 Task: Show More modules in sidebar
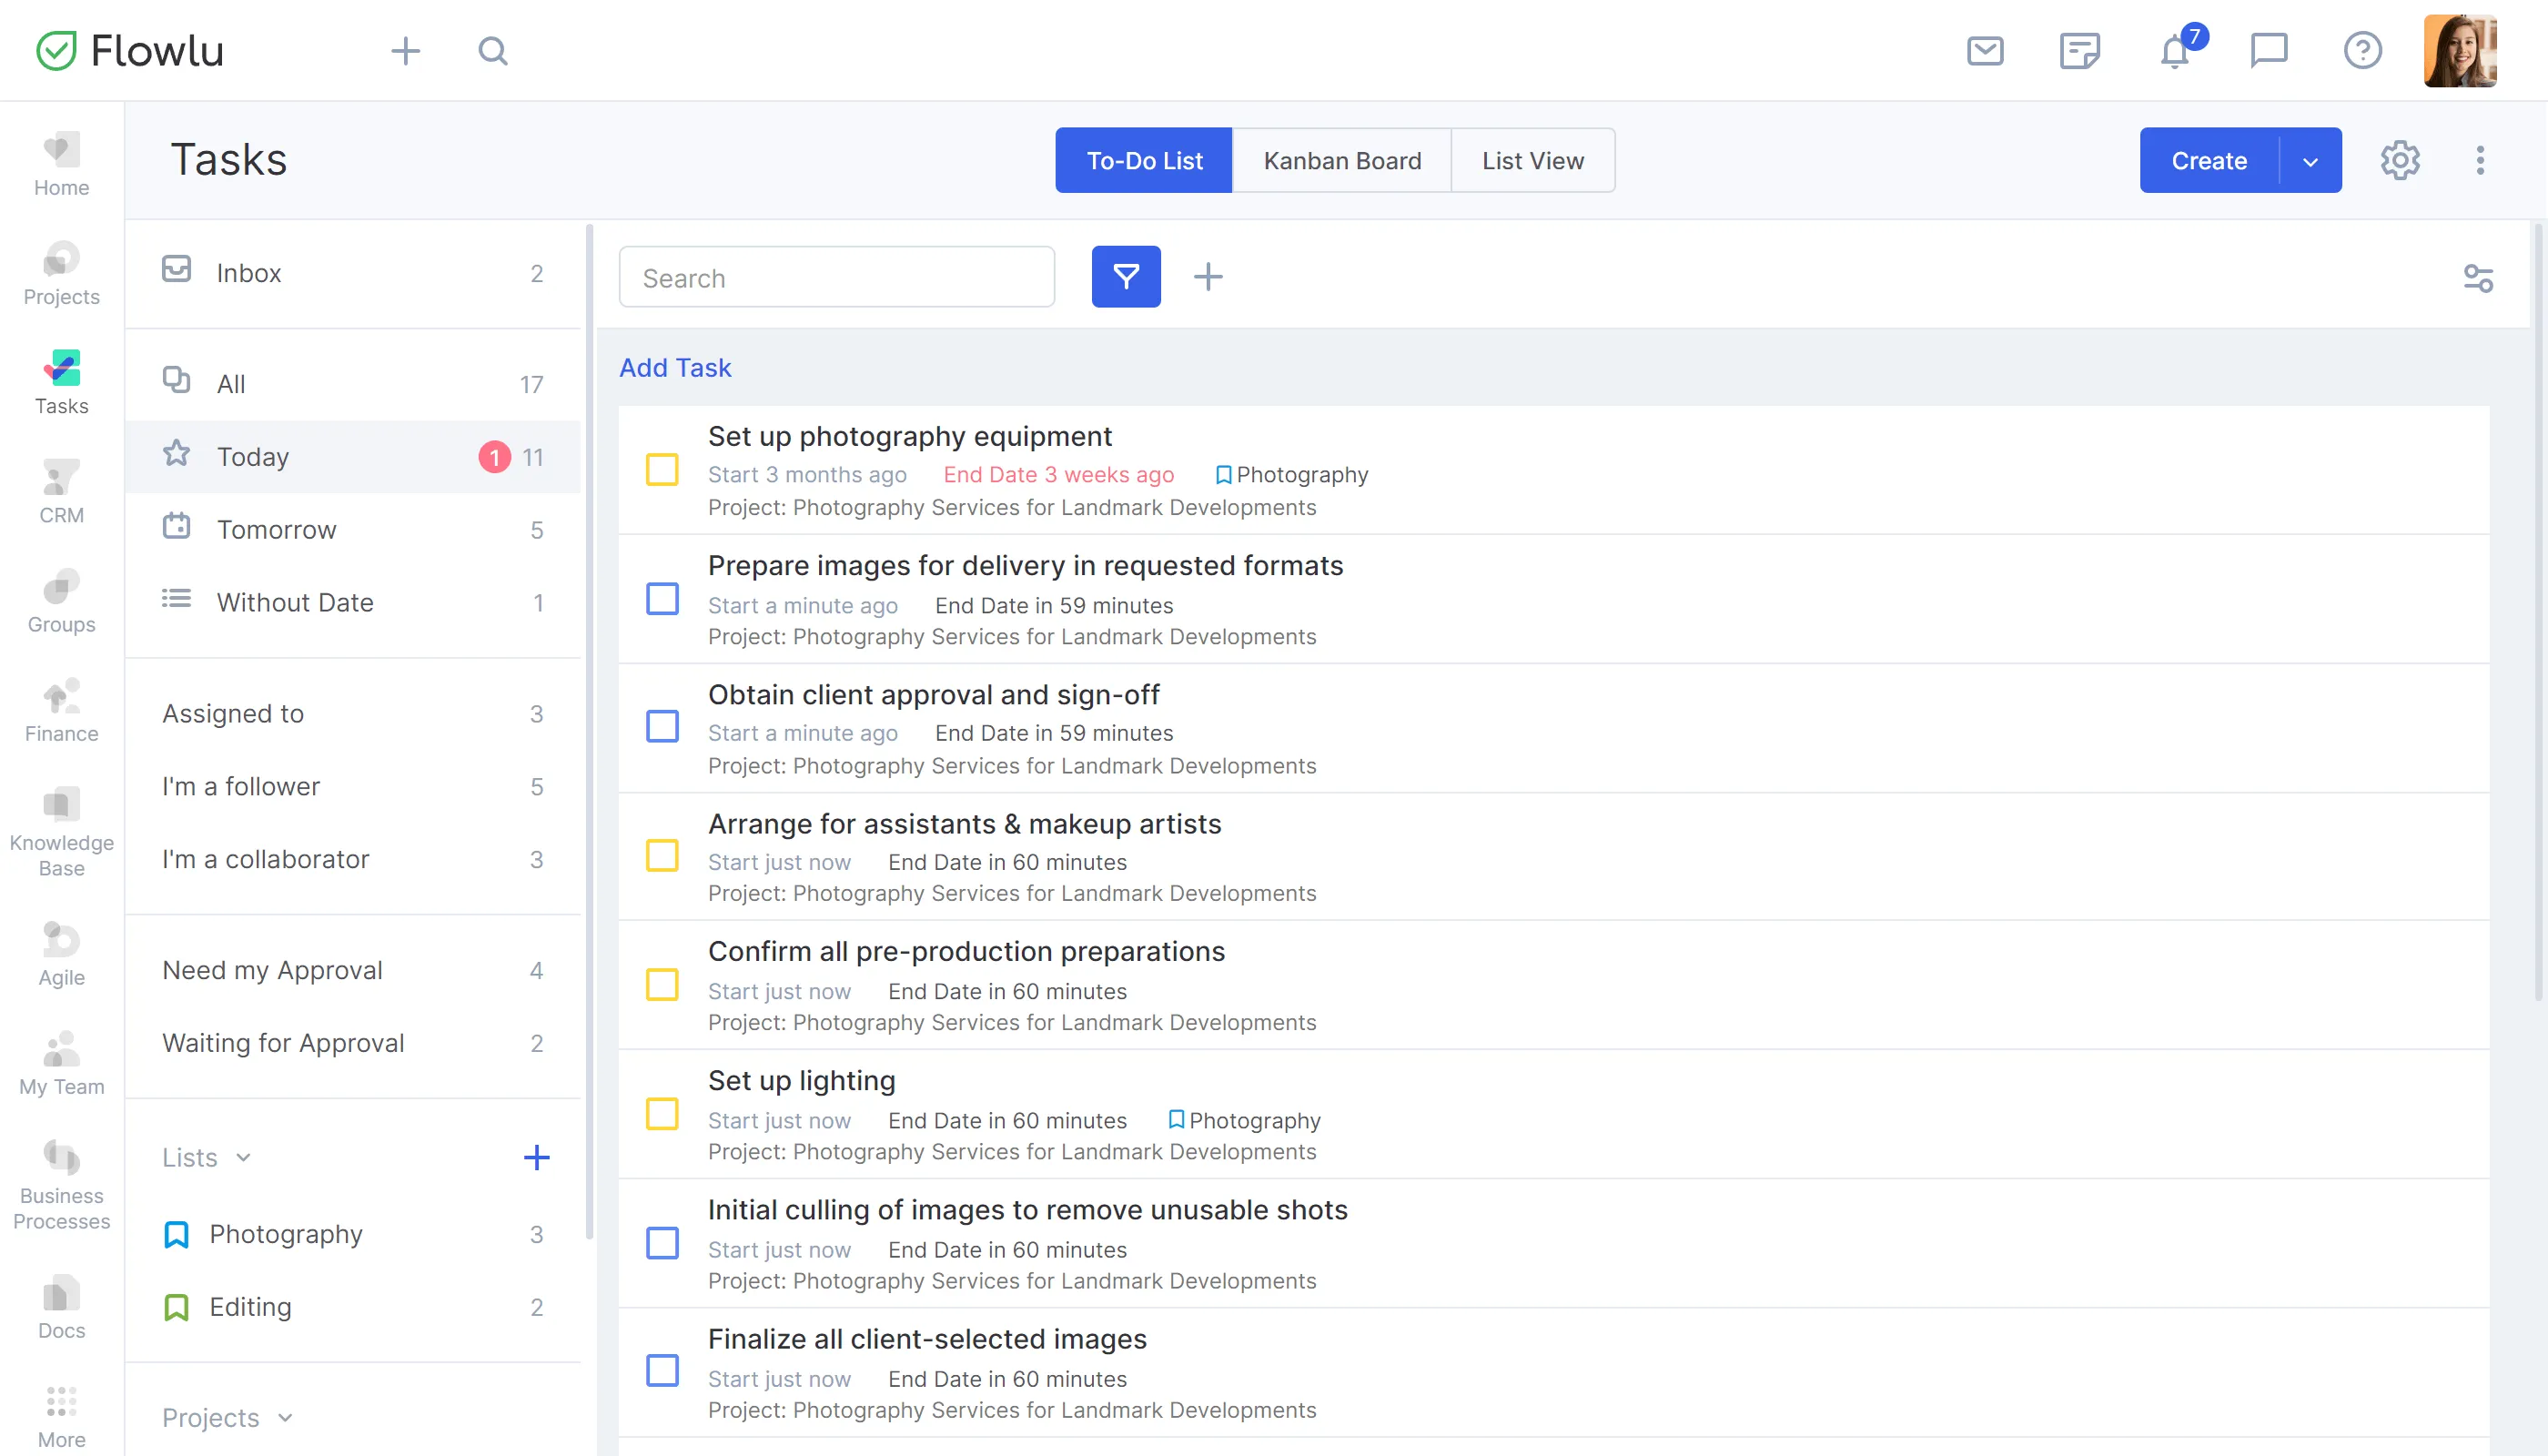61,1417
